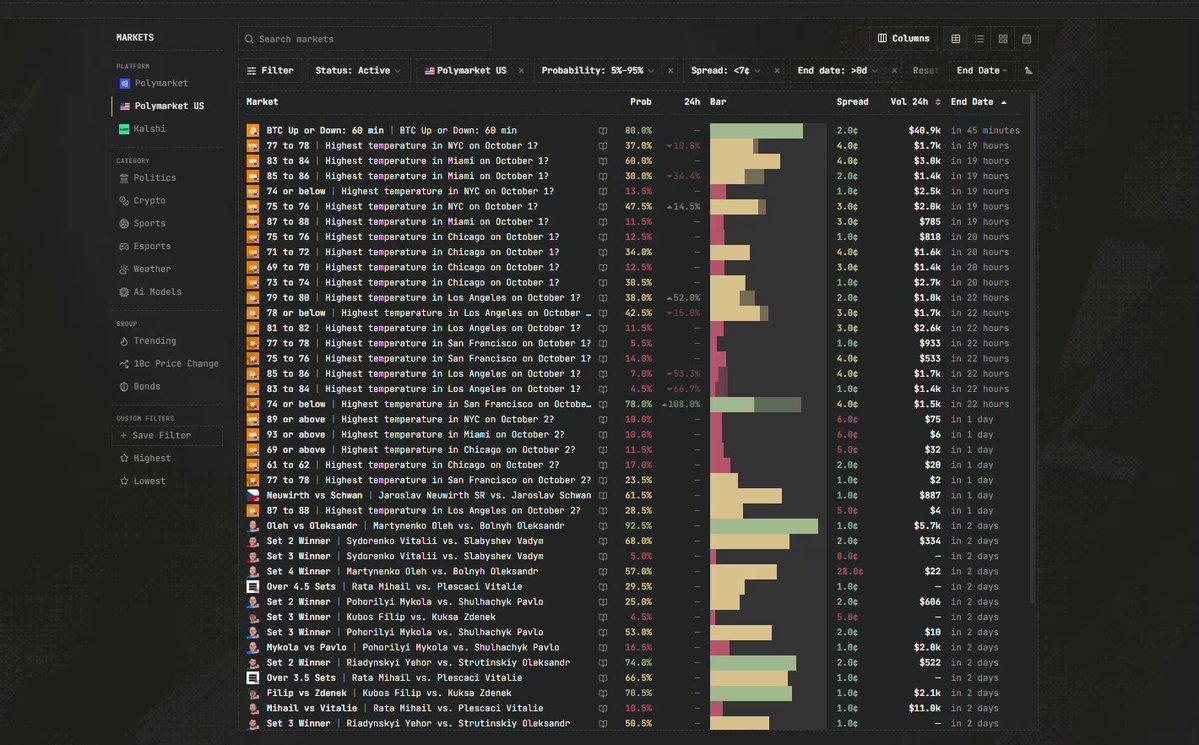Remove the End date >0d filter

point(894,70)
